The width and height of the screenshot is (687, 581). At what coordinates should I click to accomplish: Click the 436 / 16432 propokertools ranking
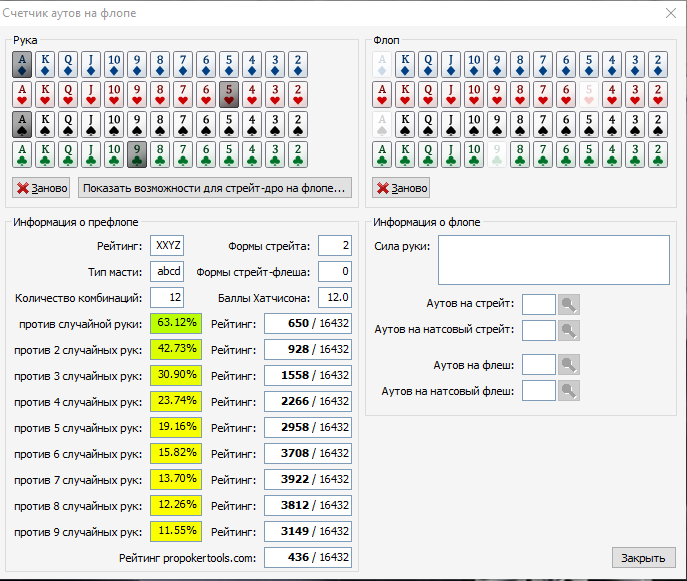click(x=308, y=557)
